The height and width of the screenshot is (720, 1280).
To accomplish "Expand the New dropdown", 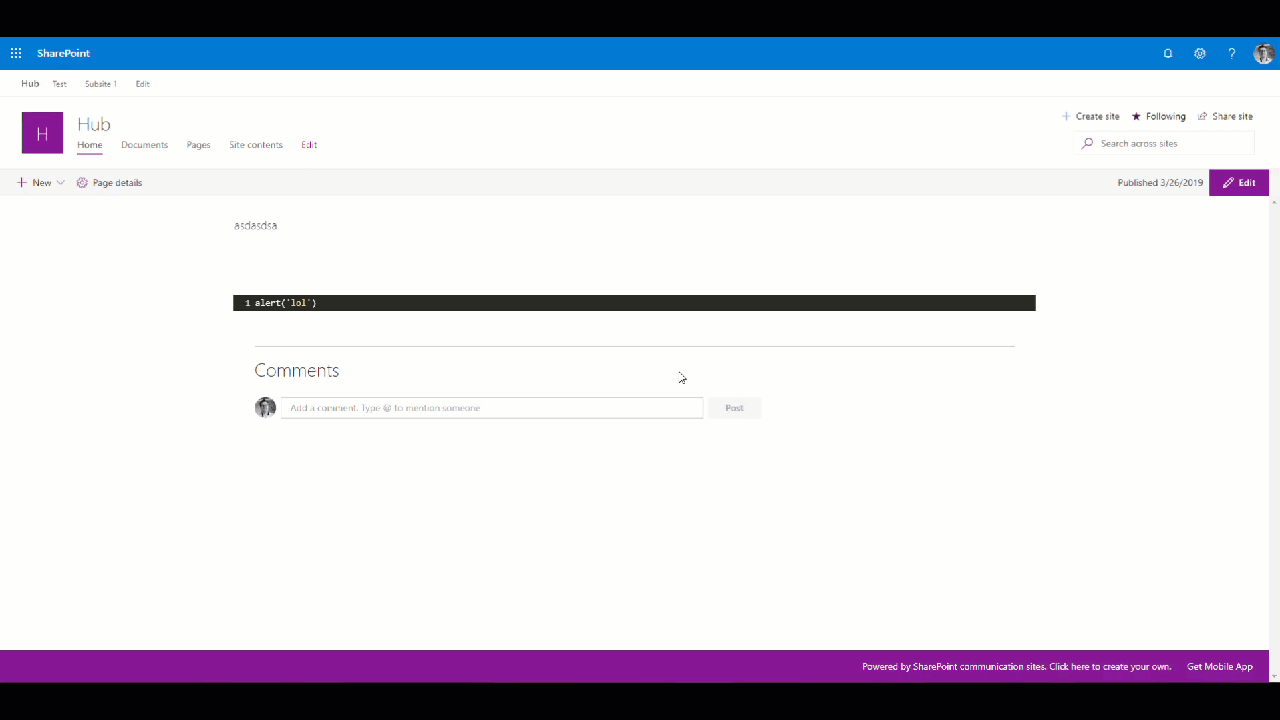I will [x=41, y=183].
